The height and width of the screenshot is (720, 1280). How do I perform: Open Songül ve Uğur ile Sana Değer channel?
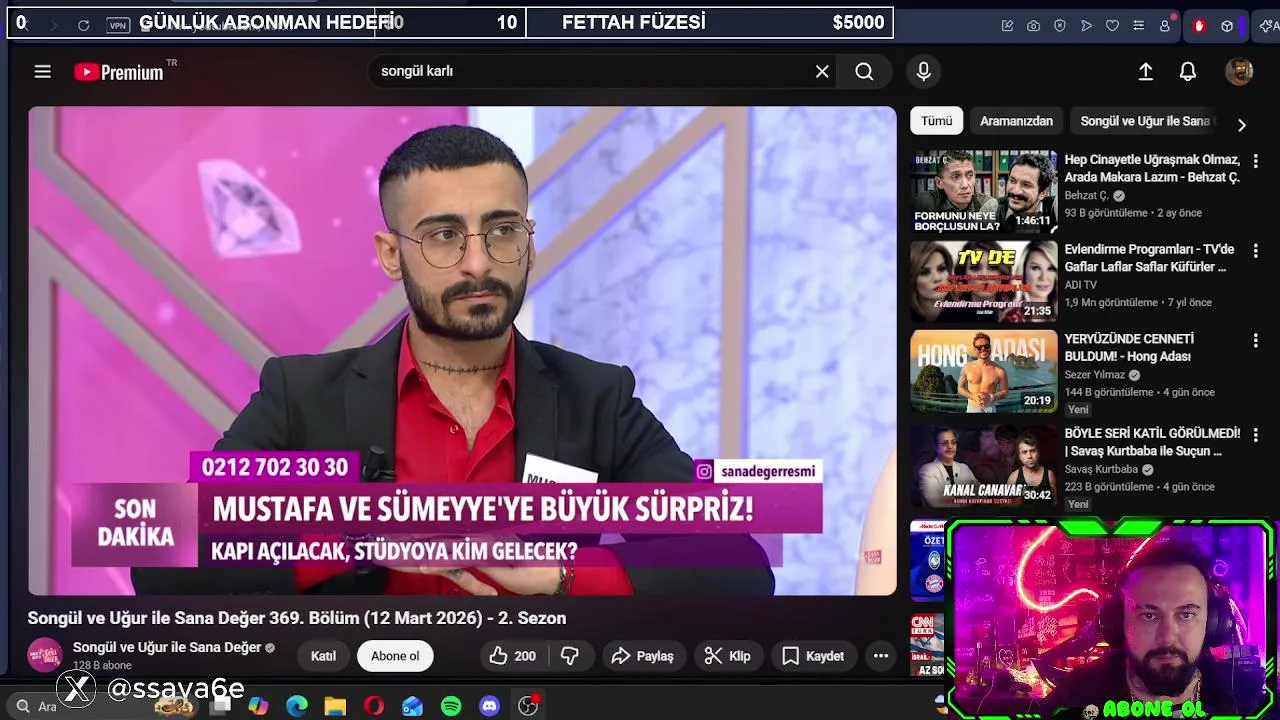[167, 647]
